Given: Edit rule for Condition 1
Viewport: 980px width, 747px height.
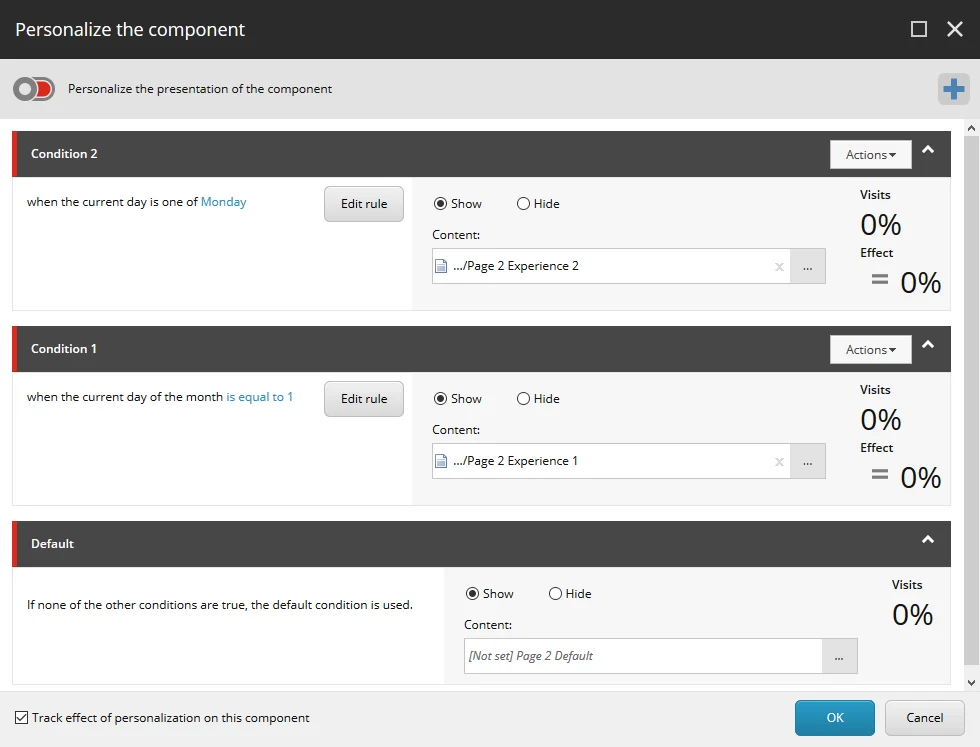Looking at the screenshot, I should pyautogui.click(x=364, y=399).
